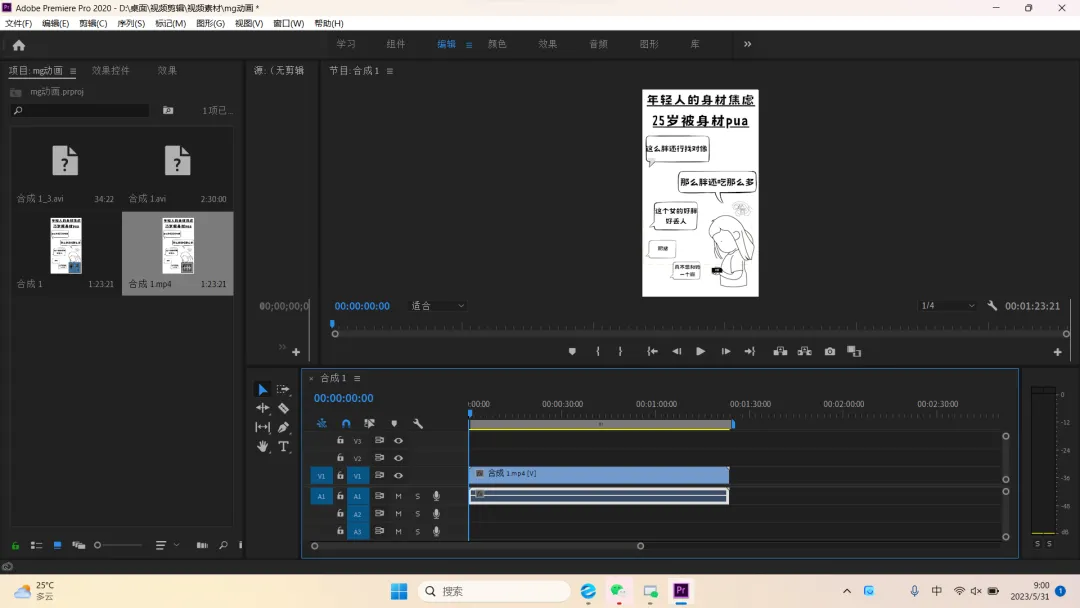Switch to the 效果控件 tab

point(110,70)
